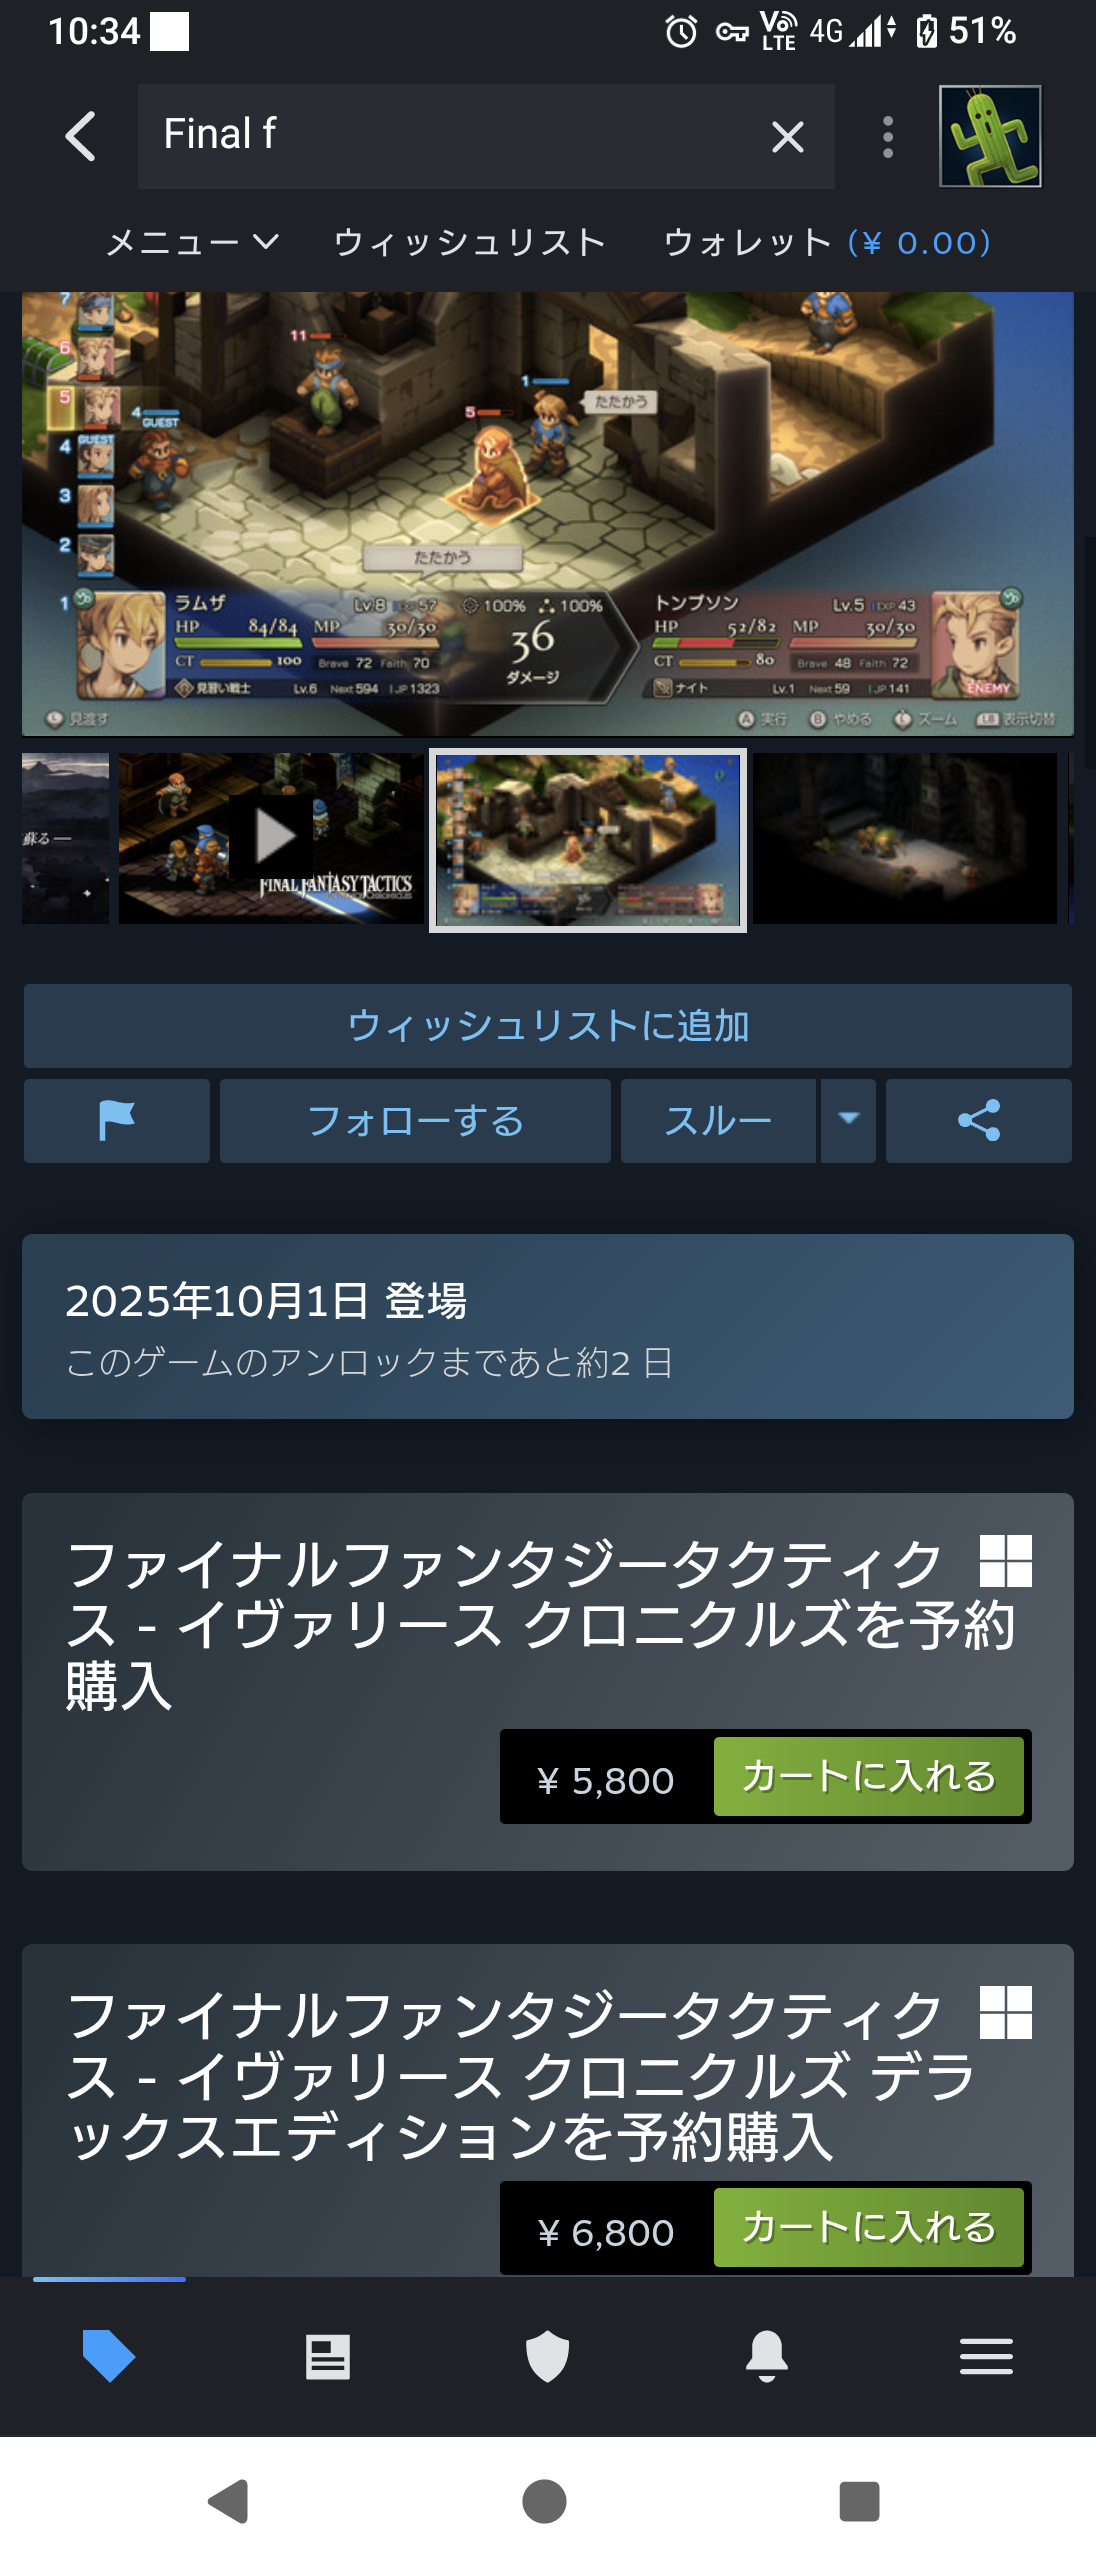This screenshot has width=1096, height=2560.
Task: Open the news icon in bottom bar
Action: pyautogui.click(x=328, y=2357)
